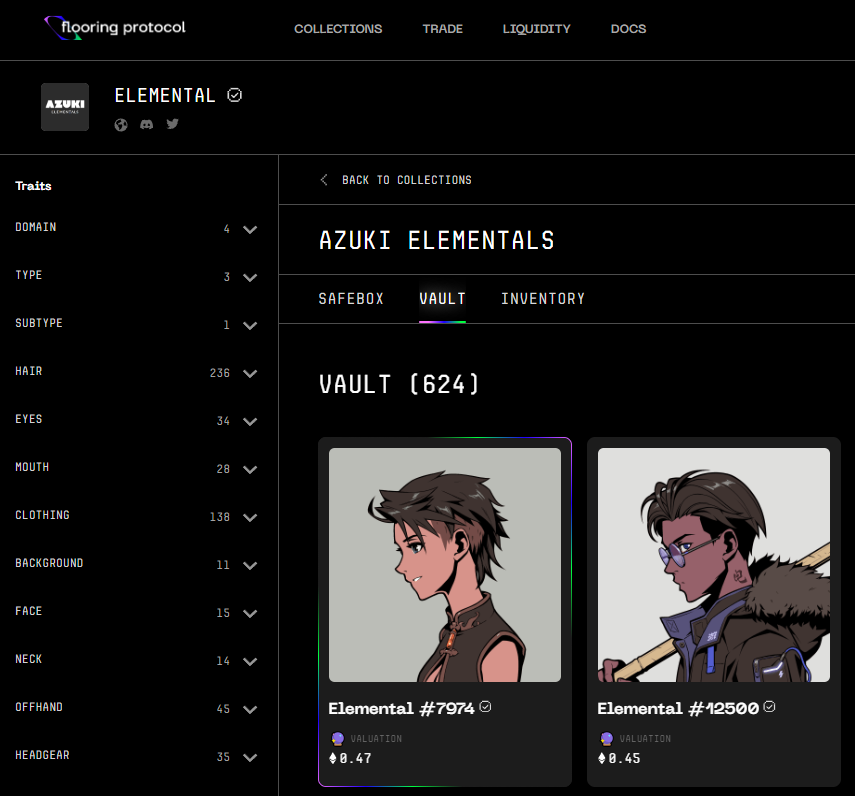This screenshot has width=855, height=796.
Task: Click the Azuki Elementals collection avatar
Action: pos(65,107)
